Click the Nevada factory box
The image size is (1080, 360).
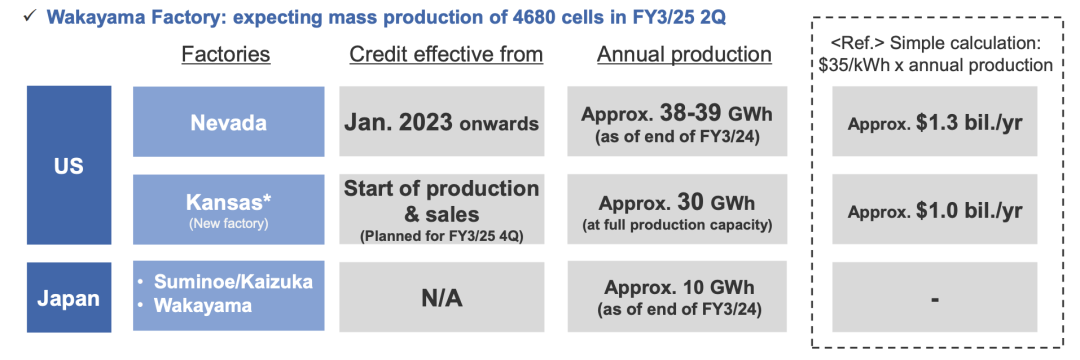tap(229, 122)
